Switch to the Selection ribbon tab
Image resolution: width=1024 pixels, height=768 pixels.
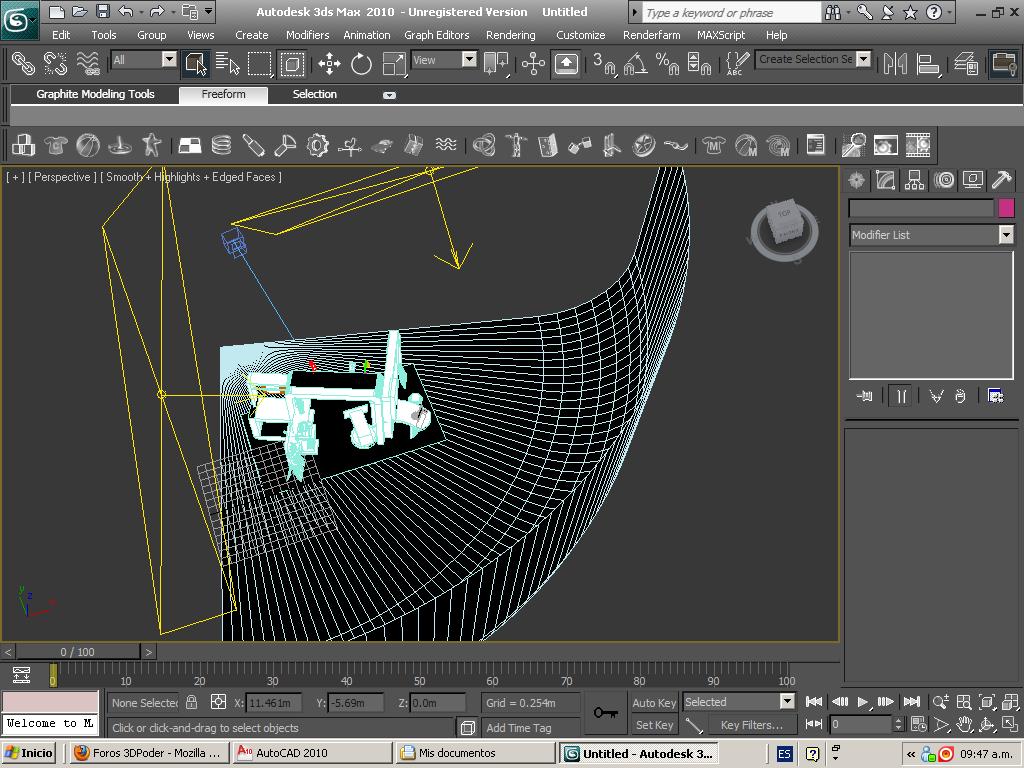coord(314,95)
